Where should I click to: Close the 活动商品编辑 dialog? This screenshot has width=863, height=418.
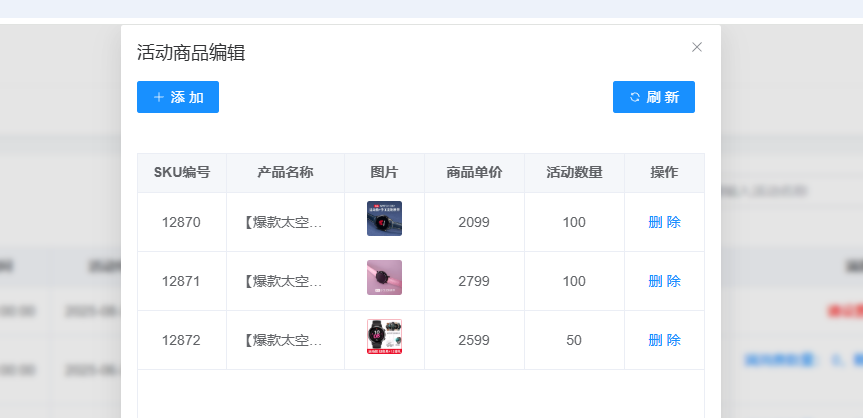pos(697,47)
